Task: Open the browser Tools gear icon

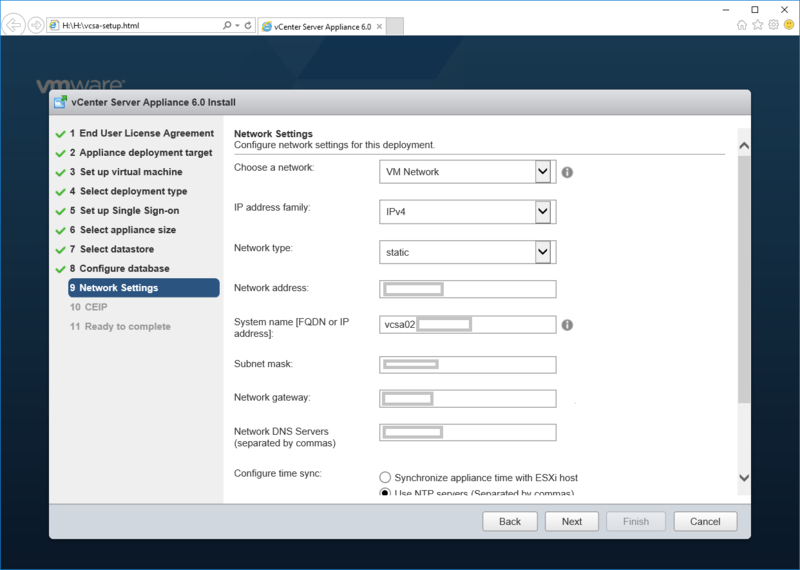Action: click(x=773, y=24)
